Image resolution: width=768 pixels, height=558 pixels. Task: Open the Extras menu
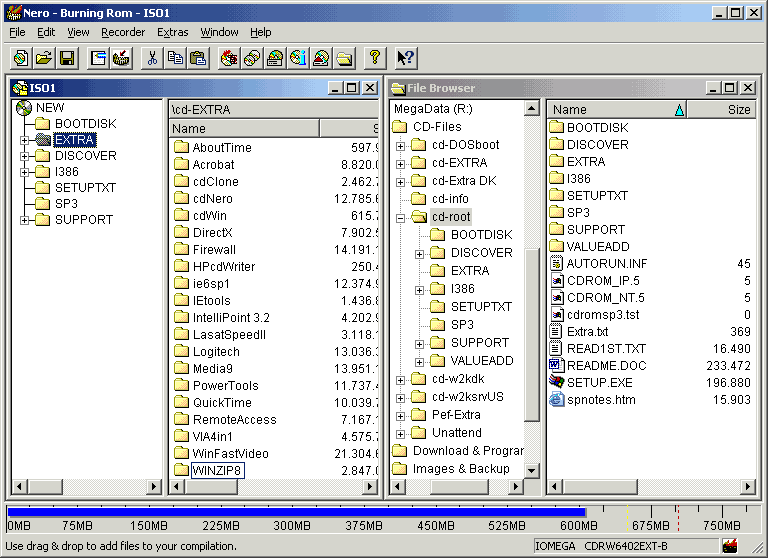[x=172, y=32]
